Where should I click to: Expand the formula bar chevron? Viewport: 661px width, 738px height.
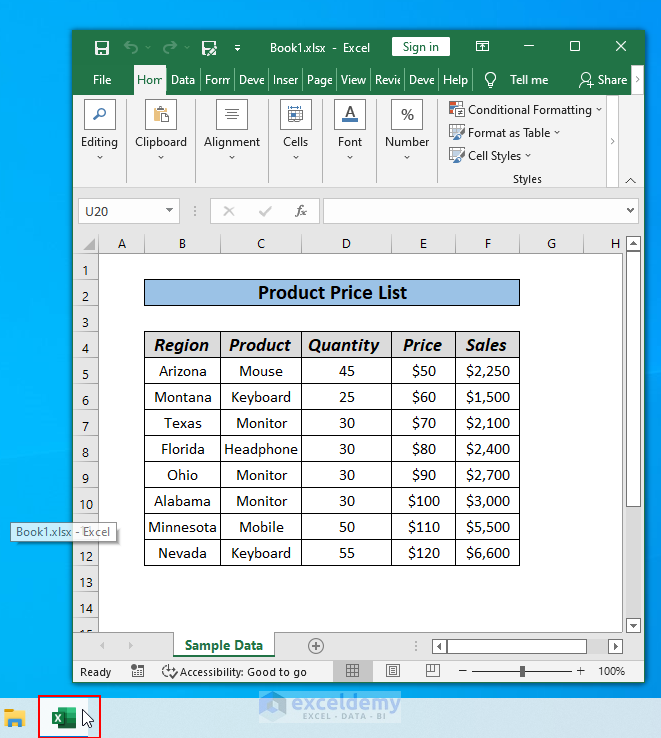pyautogui.click(x=630, y=210)
